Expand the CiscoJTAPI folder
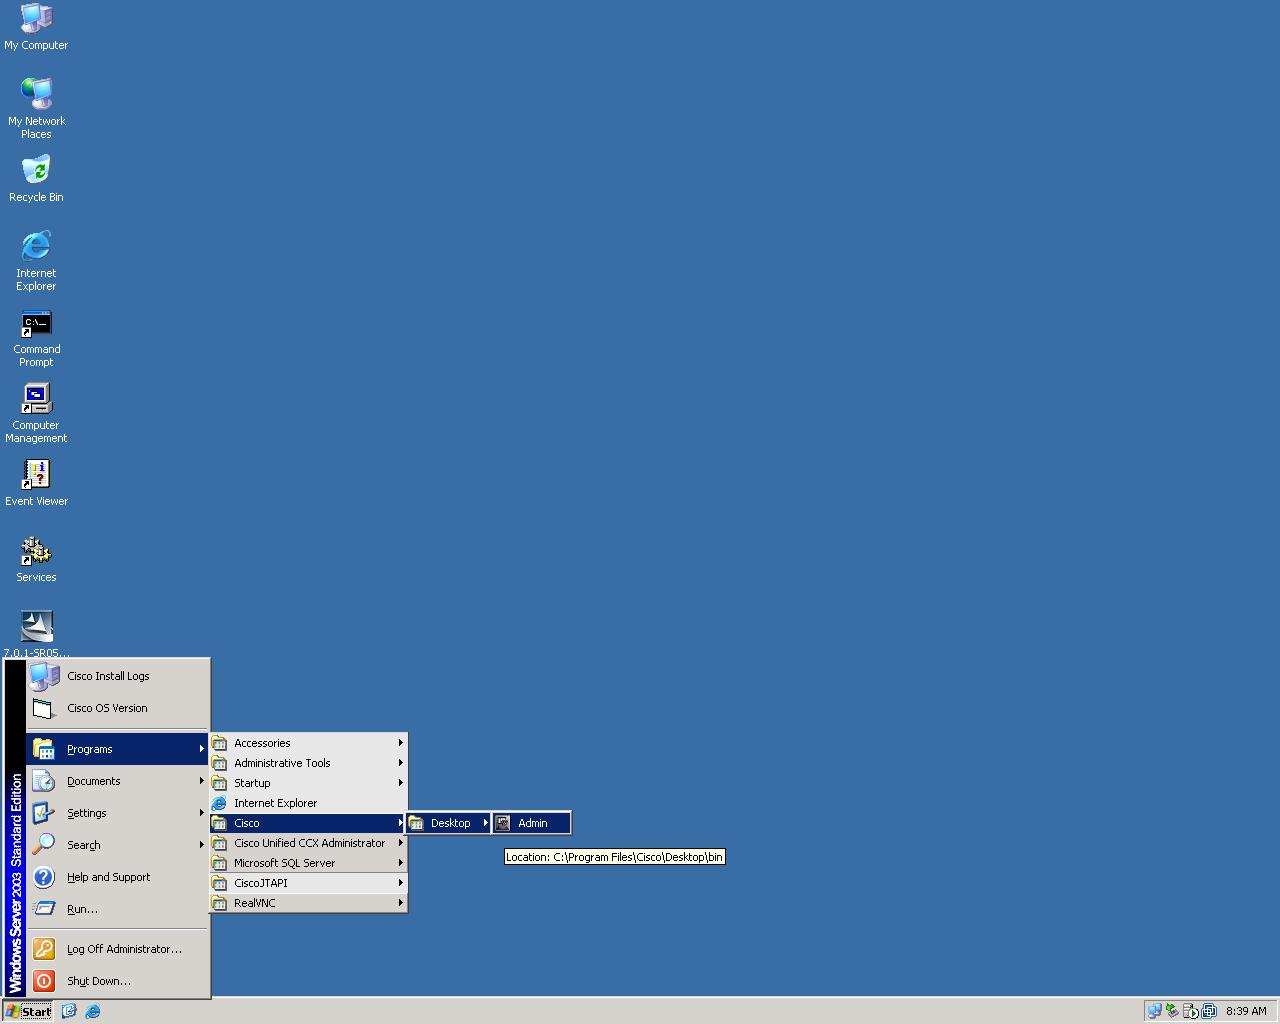Screen dimensions: 1280x1024 click(308, 883)
